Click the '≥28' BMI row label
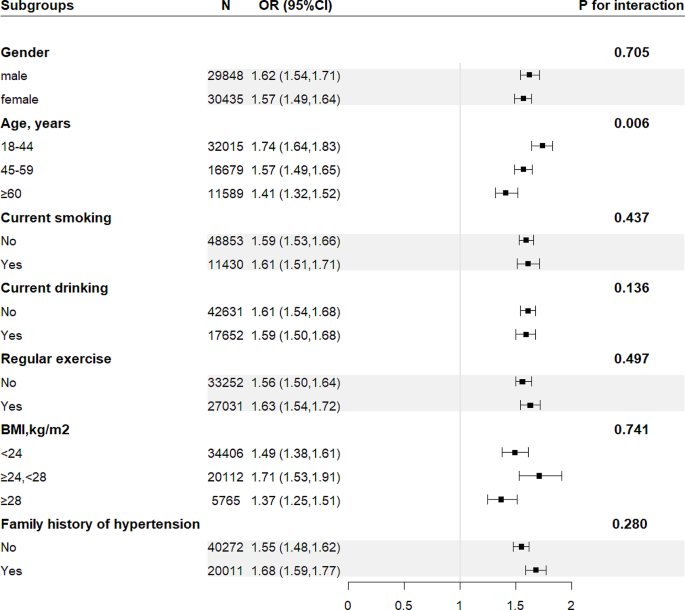The width and height of the screenshot is (685, 610). 11,501
